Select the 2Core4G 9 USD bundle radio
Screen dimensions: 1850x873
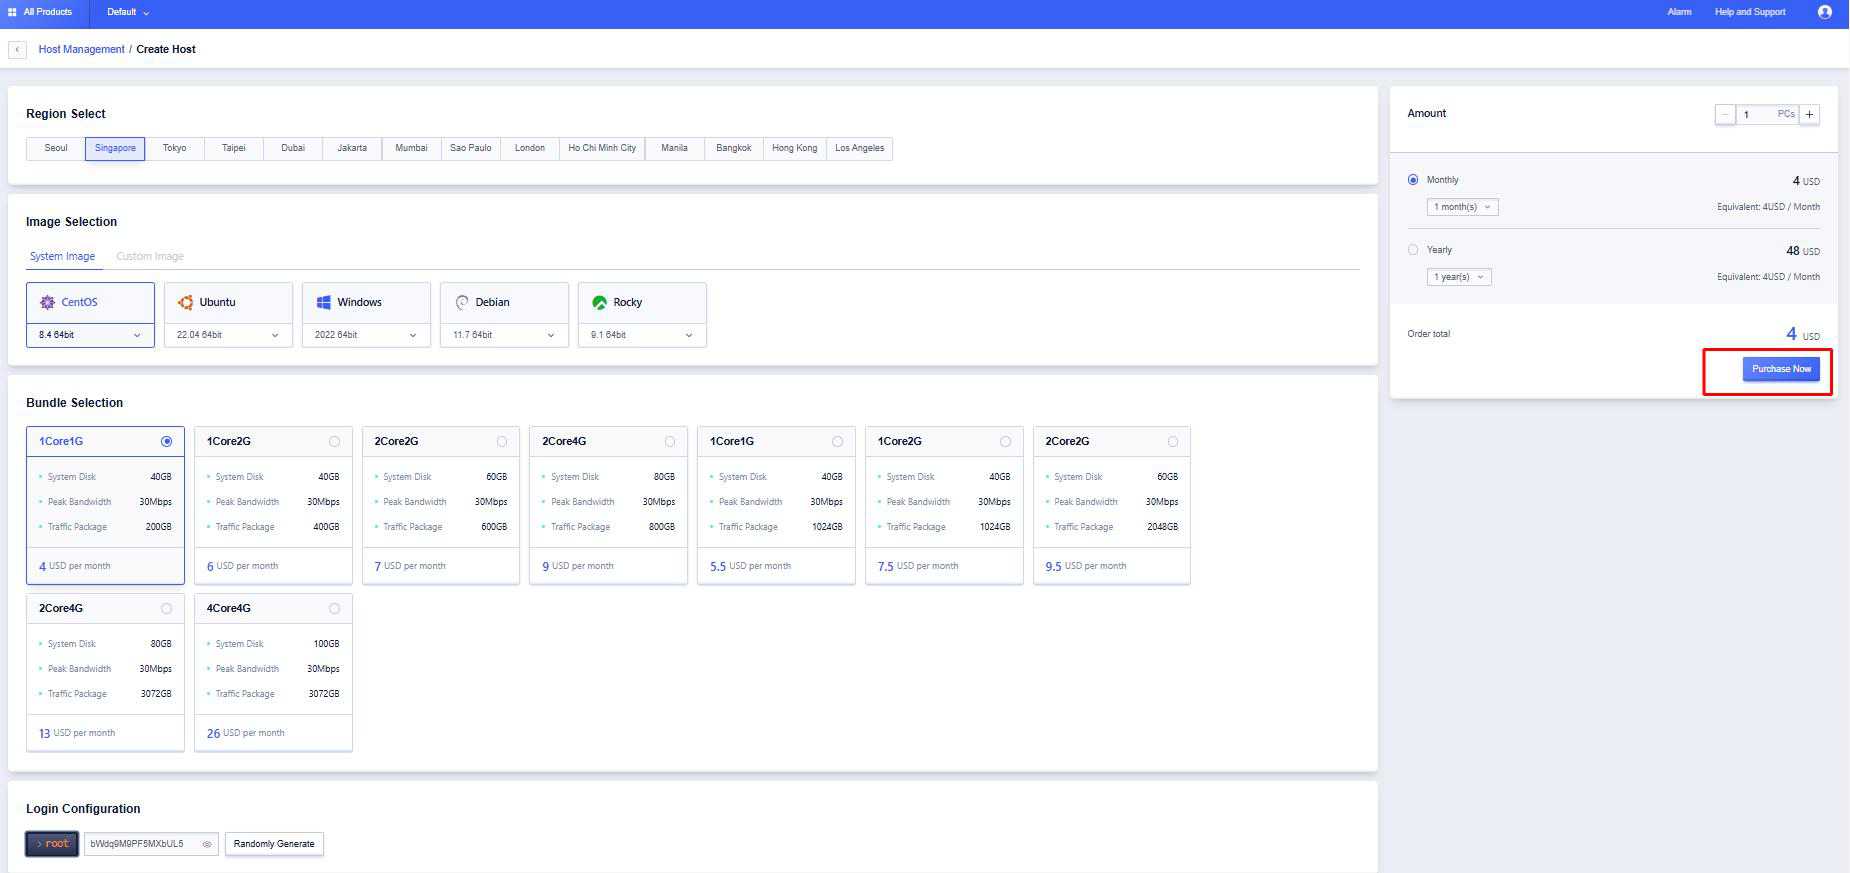(670, 441)
